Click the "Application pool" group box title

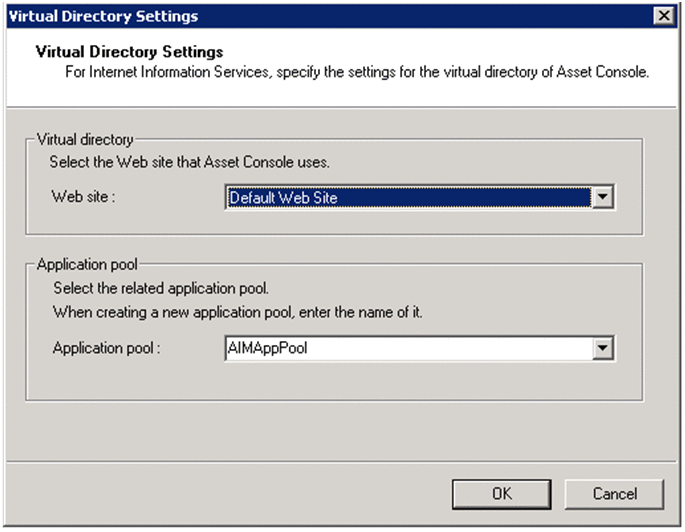(87, 265)
